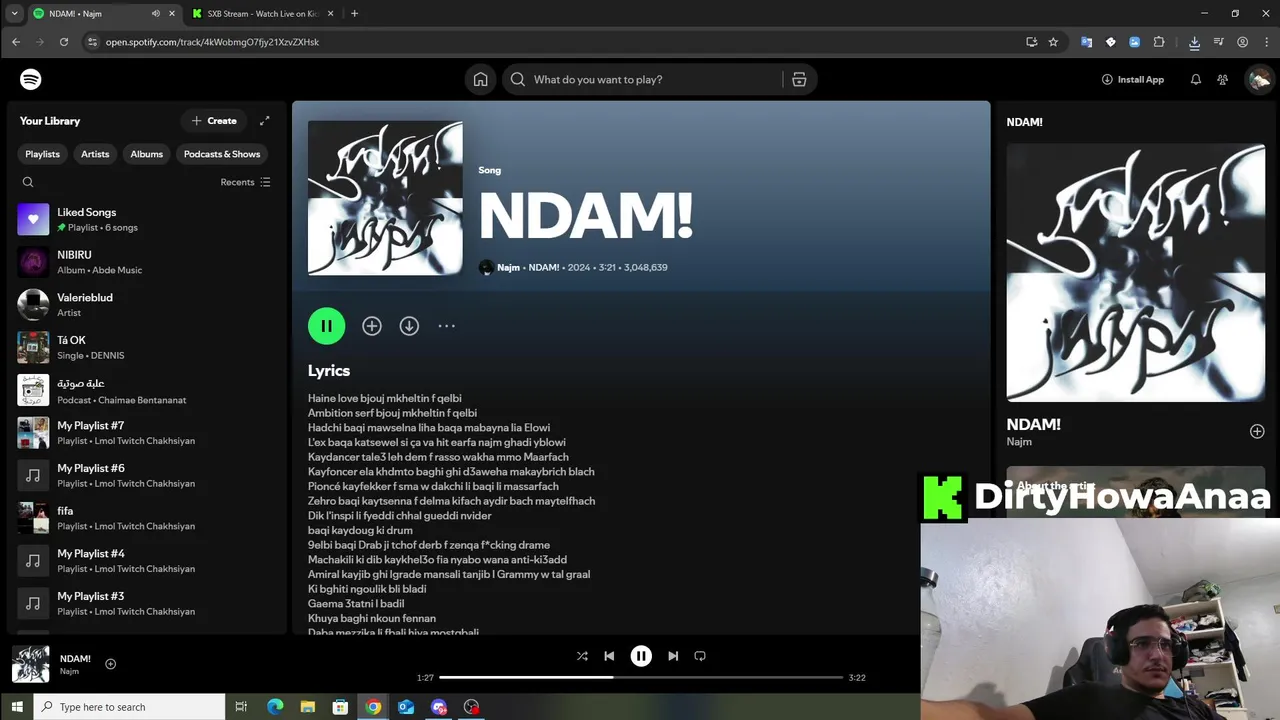The height and width of the screenshot is (720, 1280).
Task: Open Tá OK single in library
Action: pos(147,347)
